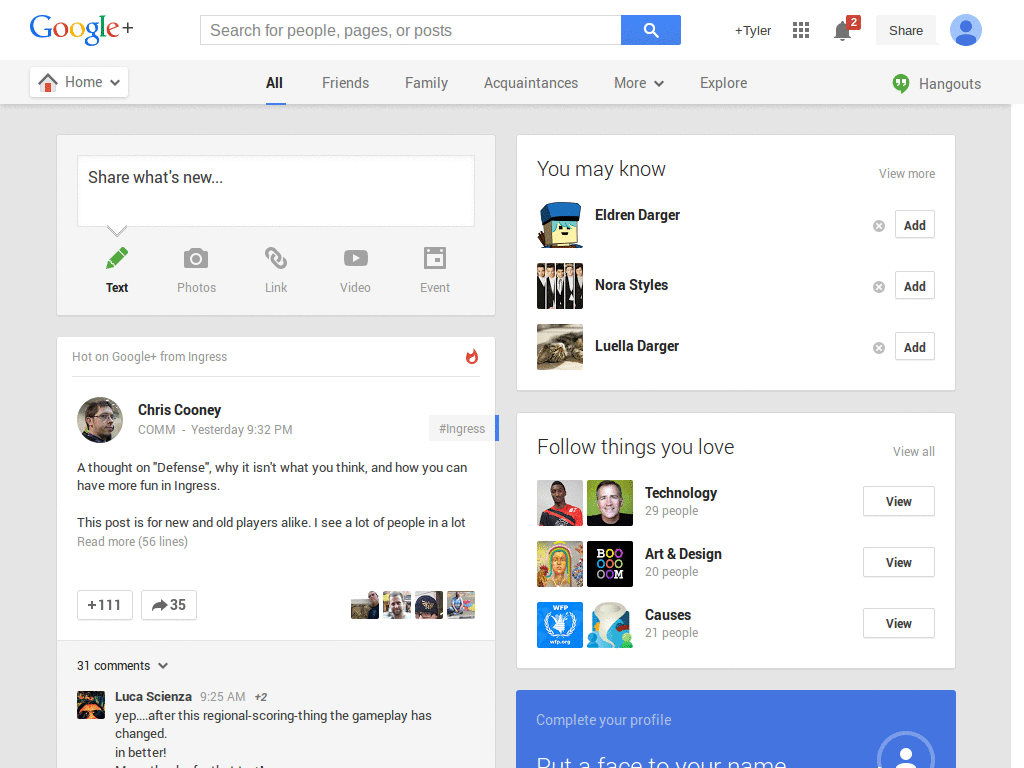
Task: Dismiss the Luella Darger suggestion
Action: (x=879, y=348)
